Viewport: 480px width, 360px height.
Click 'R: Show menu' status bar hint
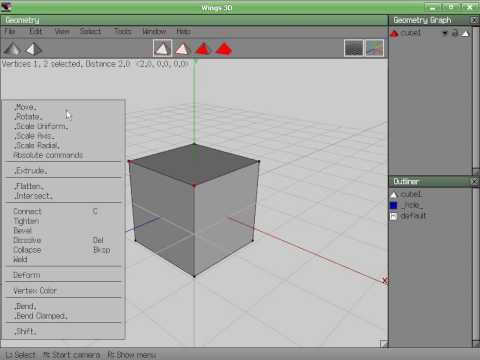pos(132,355)
